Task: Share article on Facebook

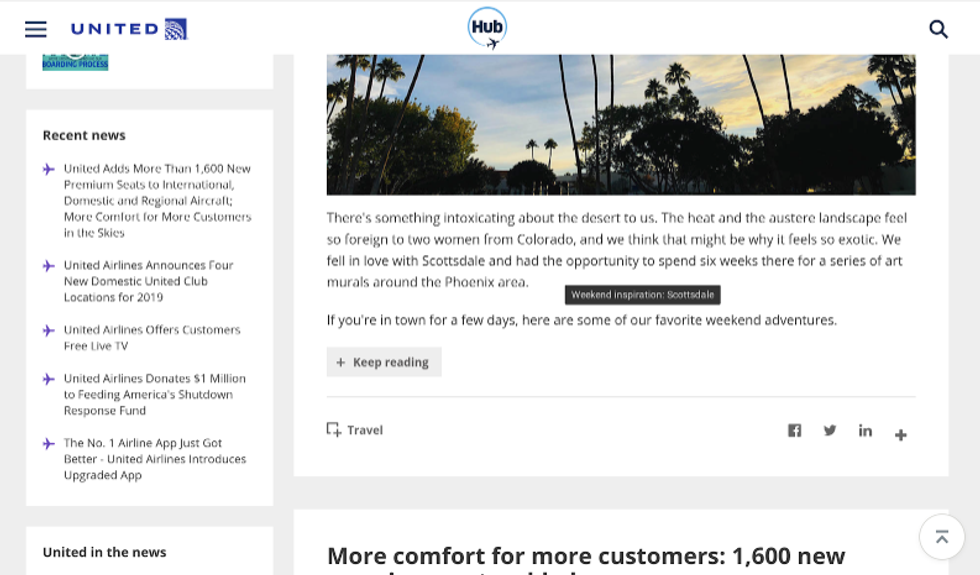Action: pos(794,430)
